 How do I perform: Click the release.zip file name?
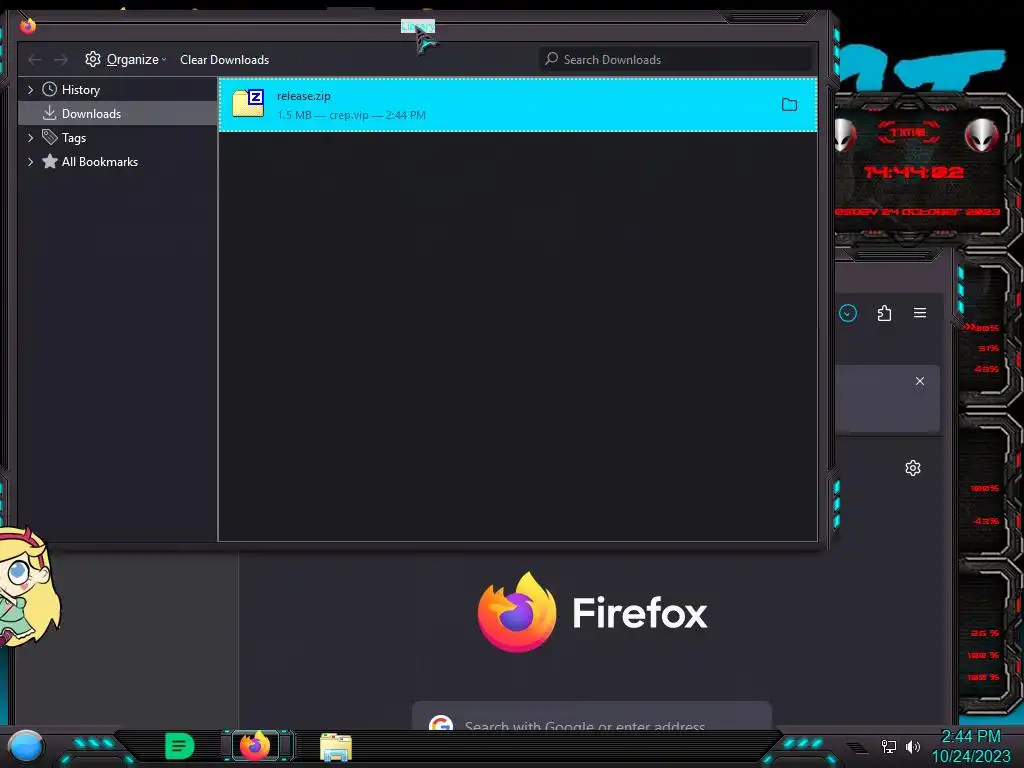click(x=304, y=96)
